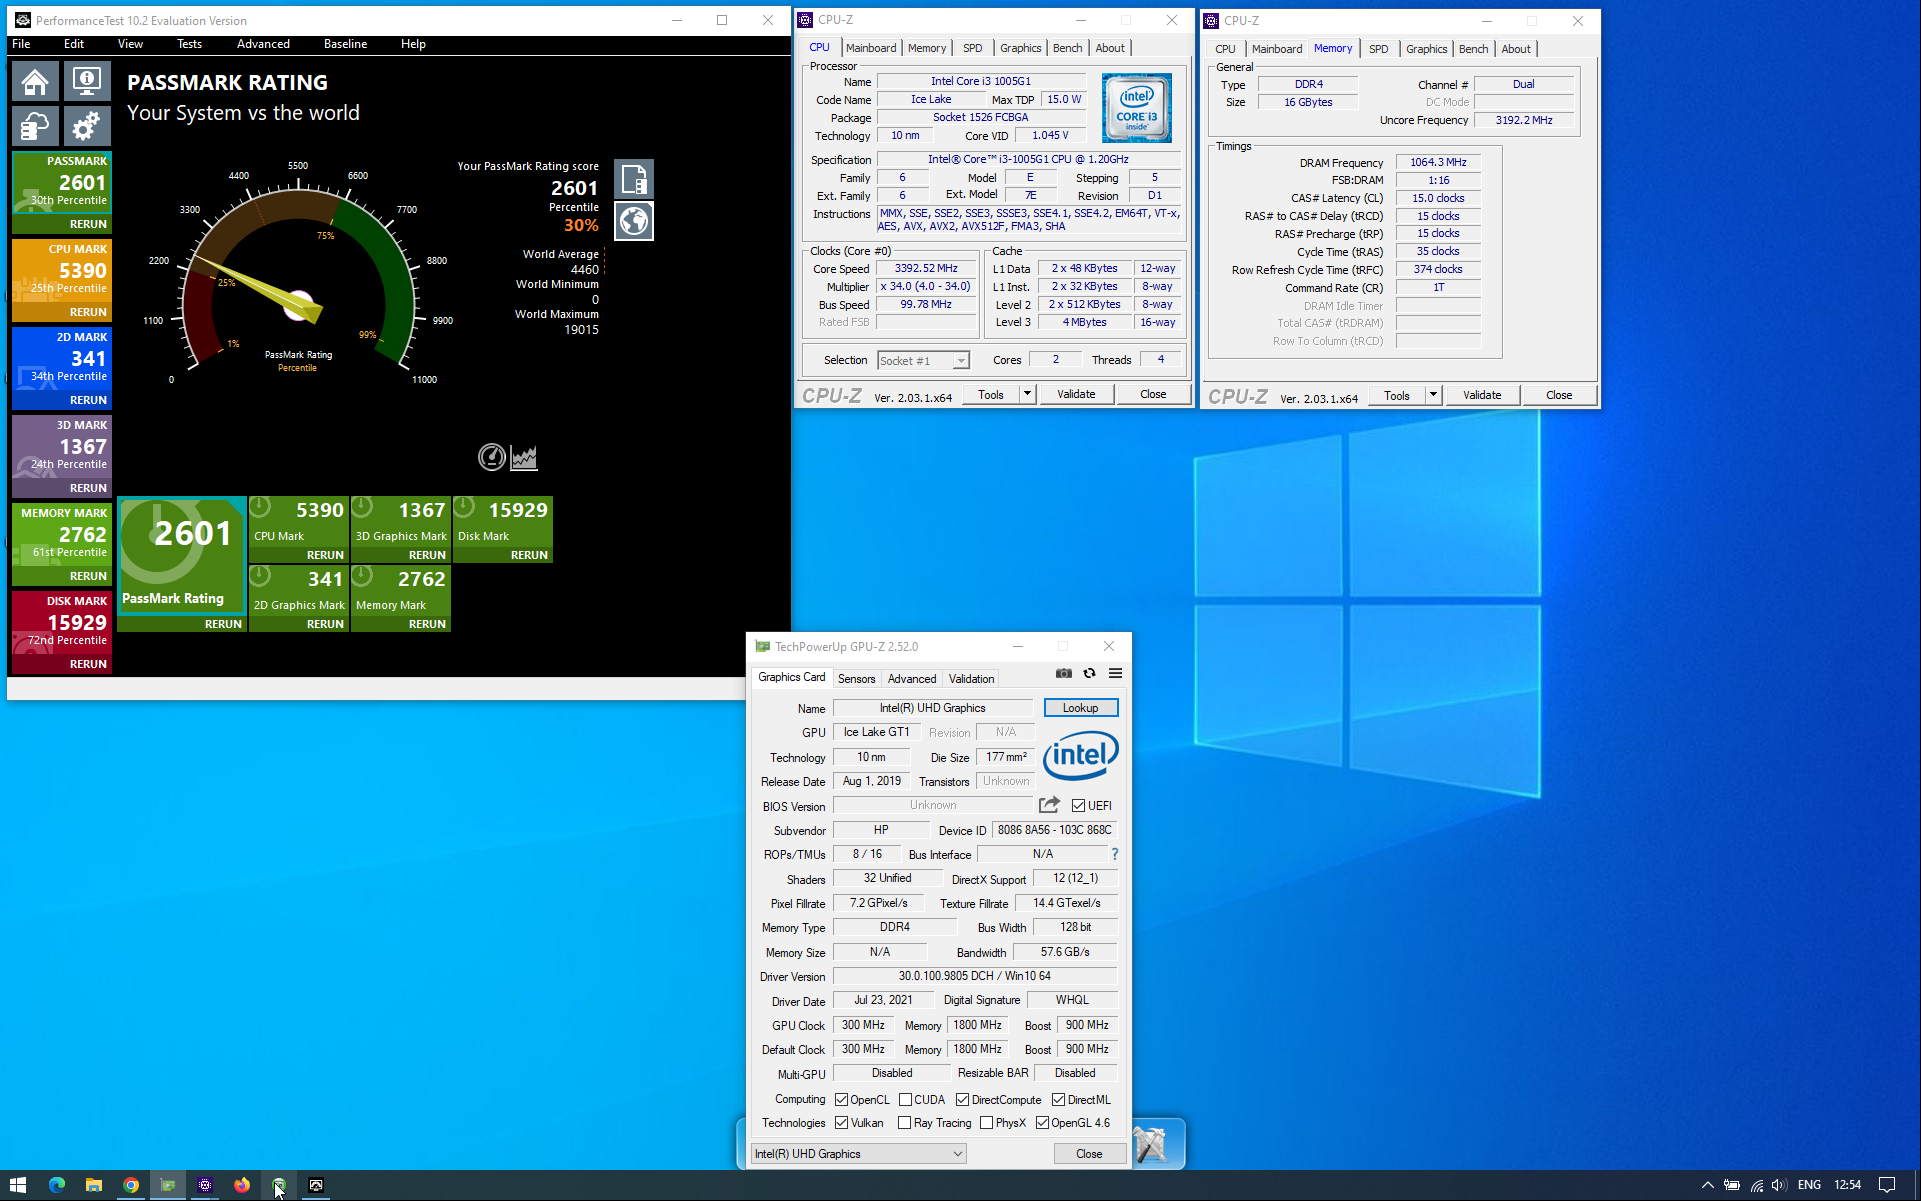The image size is (1921, 1201).
Task: Rerun the Disk Mark test in sidebar
Action: [x=88, y=664]
